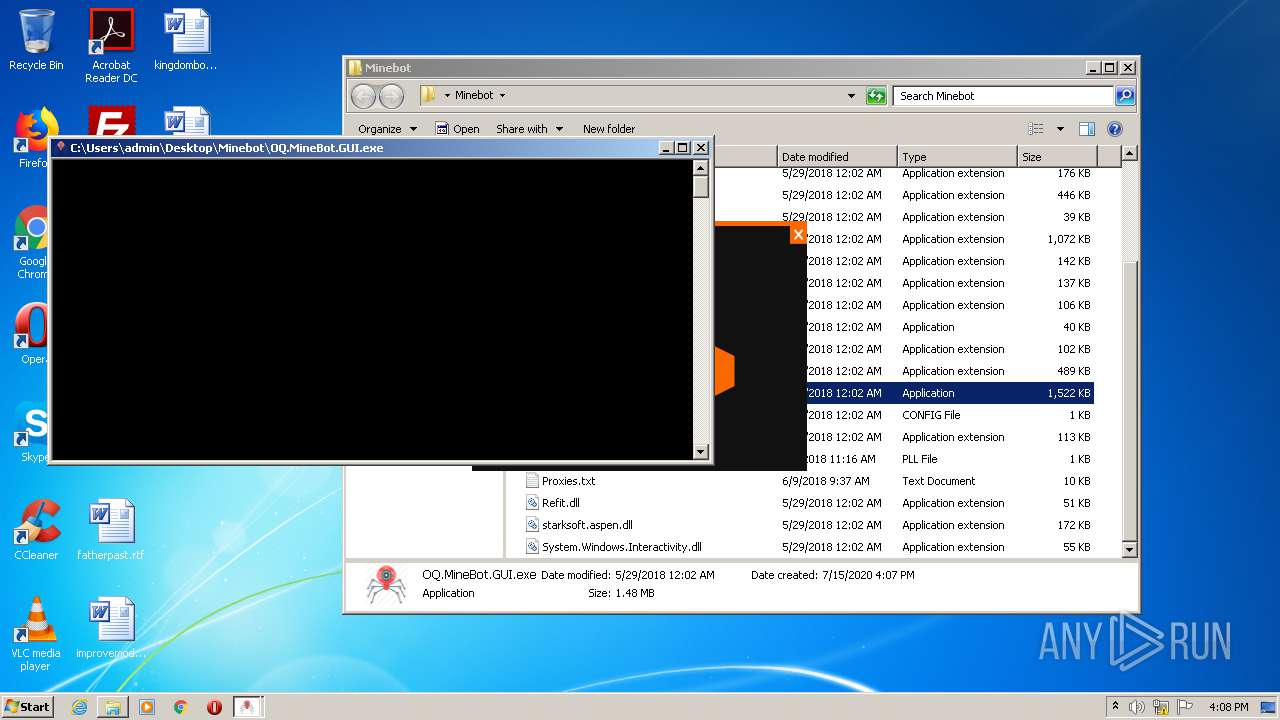This screenshot has height=720, width=1280.
Task: Click the change view icon
Action: pos(1036,129)
